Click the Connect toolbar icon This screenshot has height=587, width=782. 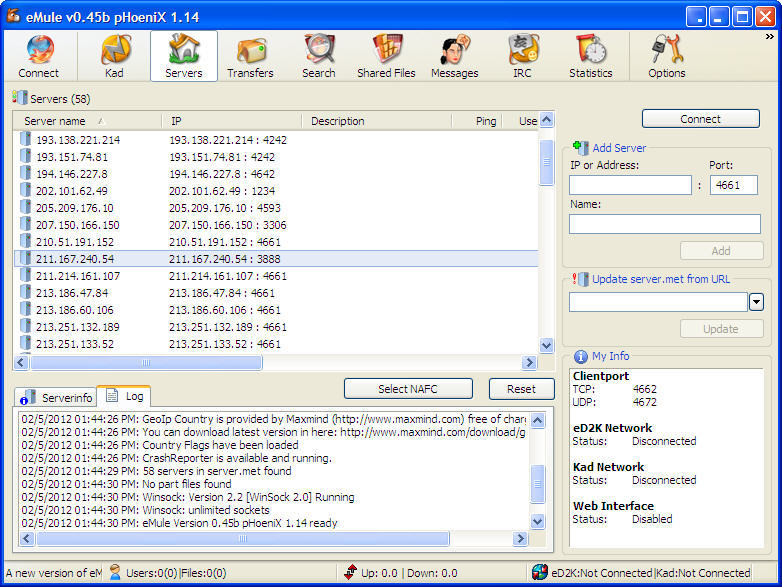pos(39,56)
